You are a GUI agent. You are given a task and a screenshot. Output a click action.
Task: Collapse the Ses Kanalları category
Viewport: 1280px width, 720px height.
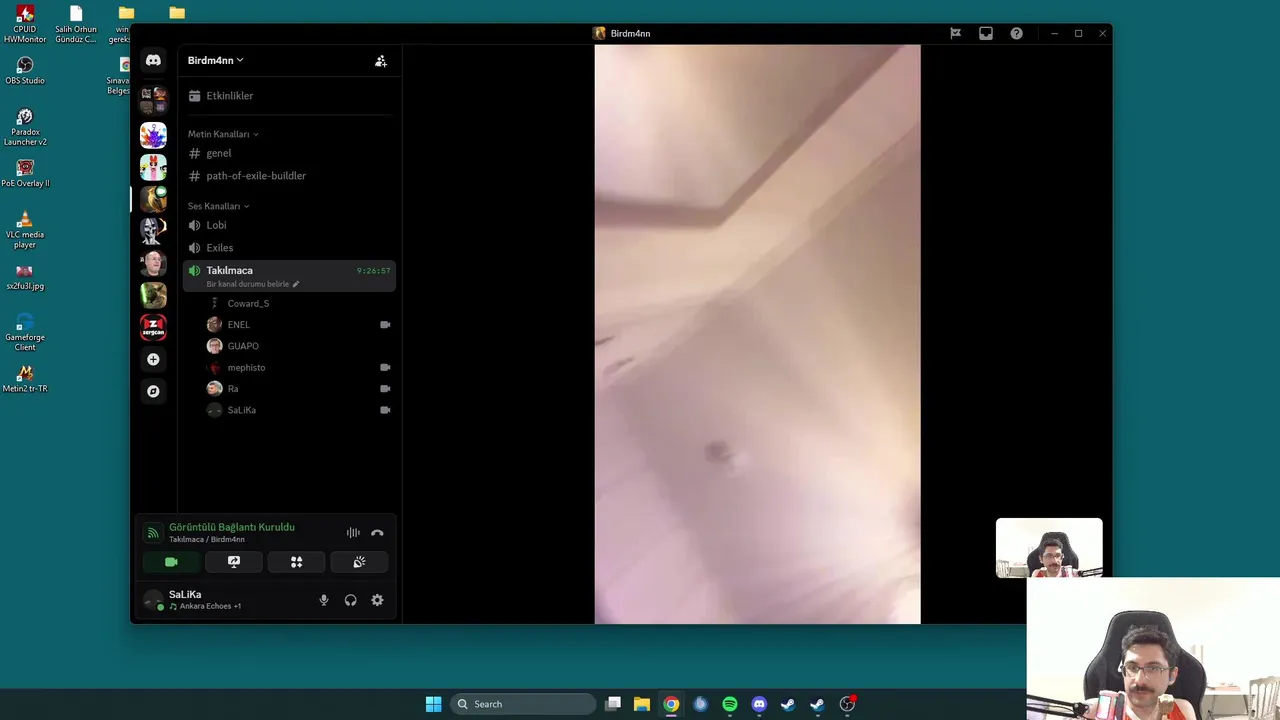[218, 206]
